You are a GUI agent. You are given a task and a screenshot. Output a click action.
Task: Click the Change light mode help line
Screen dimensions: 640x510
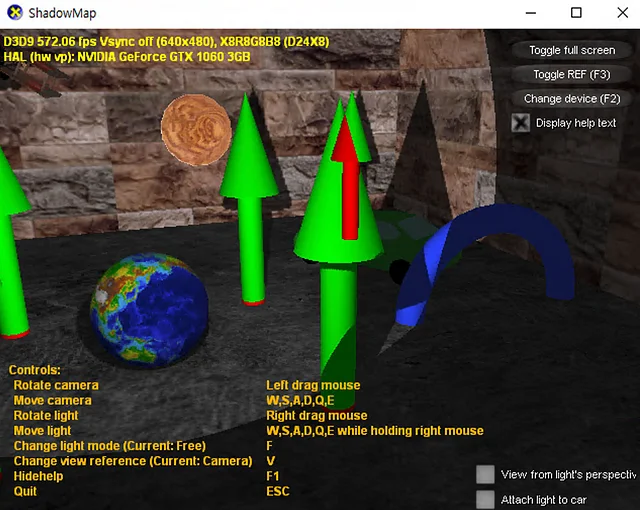click(108, 445)
